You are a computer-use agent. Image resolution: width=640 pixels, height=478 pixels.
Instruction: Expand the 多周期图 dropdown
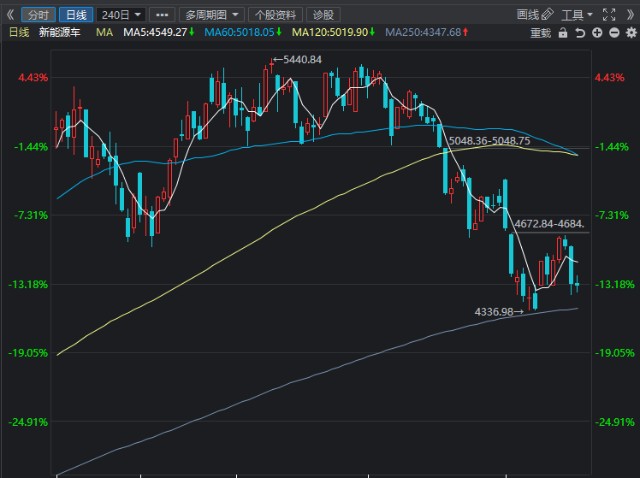tap(211, 15)
